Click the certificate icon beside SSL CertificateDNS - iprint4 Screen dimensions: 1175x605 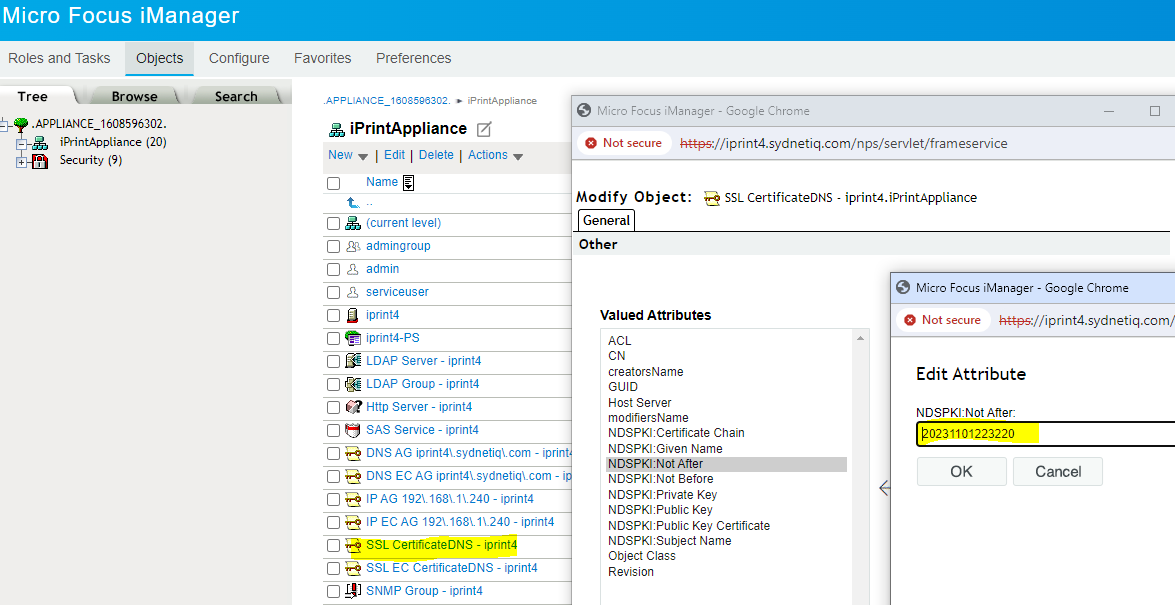353,544
